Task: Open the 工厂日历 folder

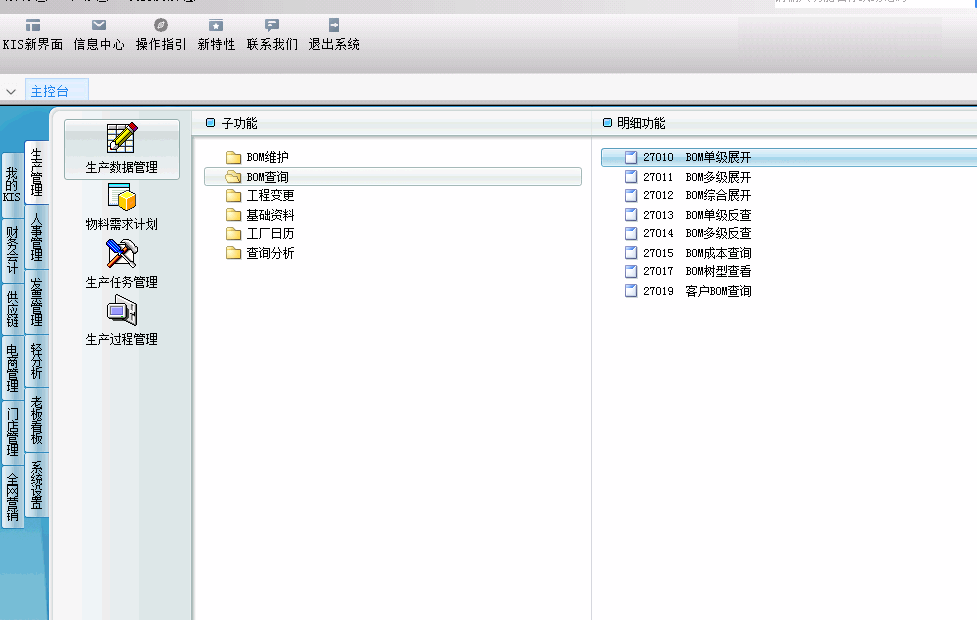Action: click(270, 234)
